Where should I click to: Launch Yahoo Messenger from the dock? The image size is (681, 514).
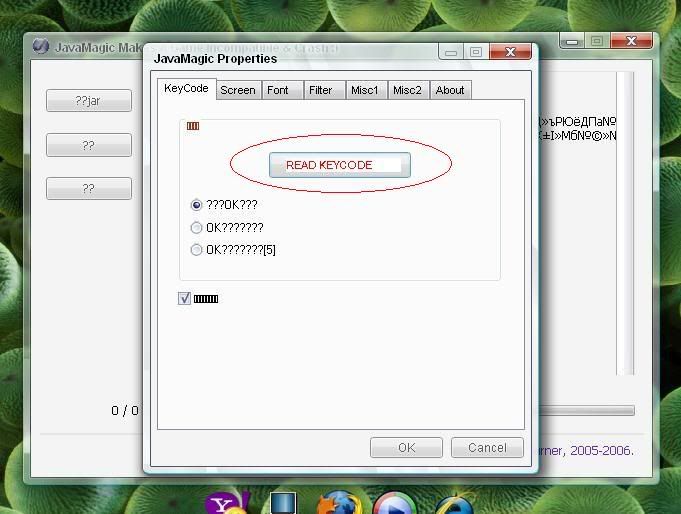[227, 503]
